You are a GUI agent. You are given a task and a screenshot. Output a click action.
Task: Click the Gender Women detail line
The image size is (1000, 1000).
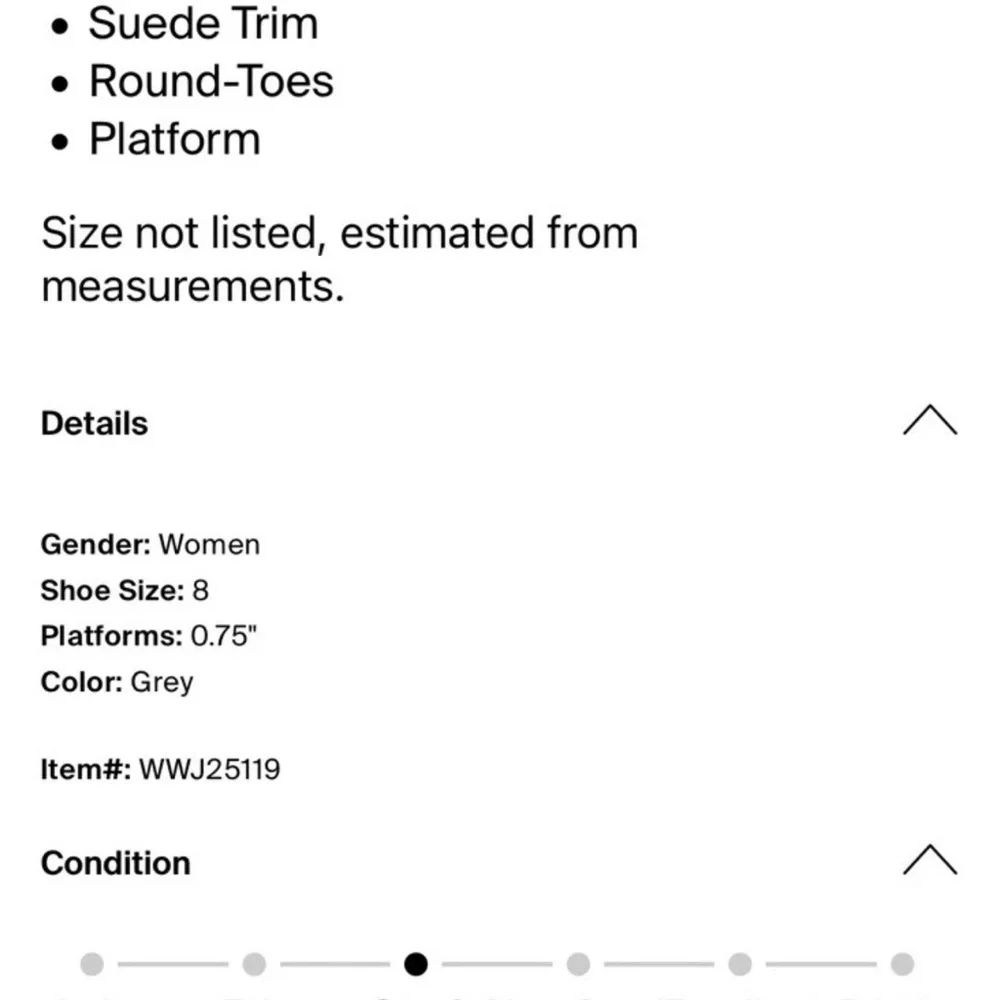click(150, 545)
